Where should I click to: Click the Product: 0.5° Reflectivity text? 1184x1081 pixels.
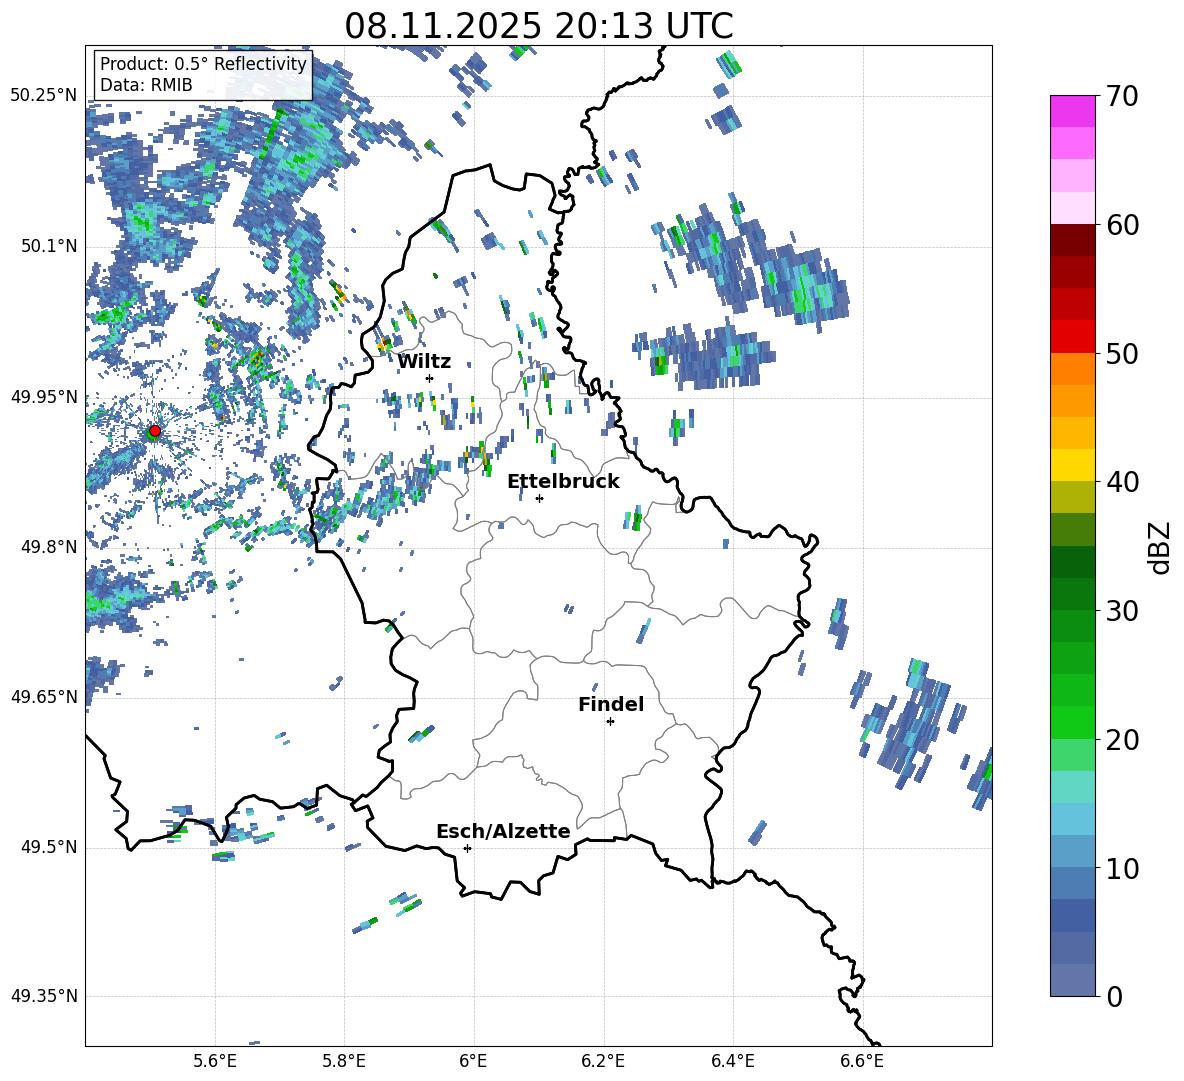click(x=203, y=64)
